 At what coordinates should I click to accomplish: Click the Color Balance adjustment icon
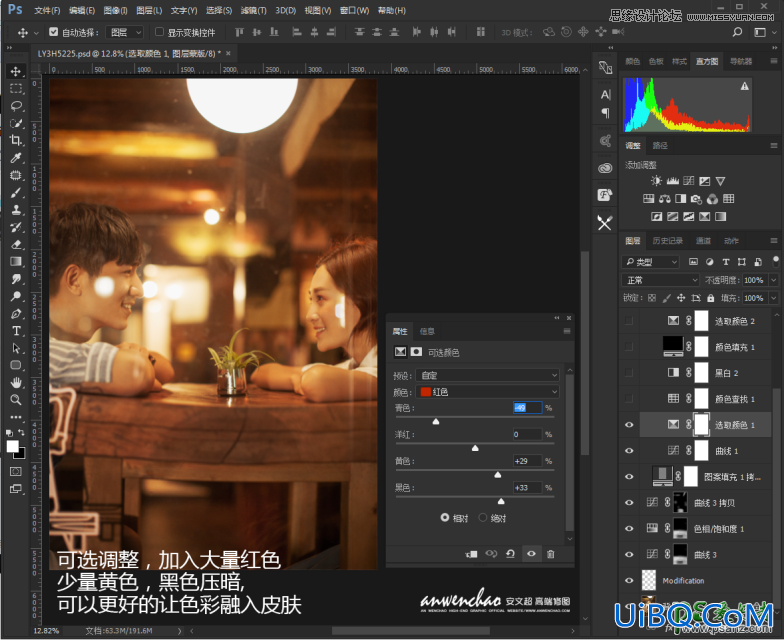tap(664, 199)
